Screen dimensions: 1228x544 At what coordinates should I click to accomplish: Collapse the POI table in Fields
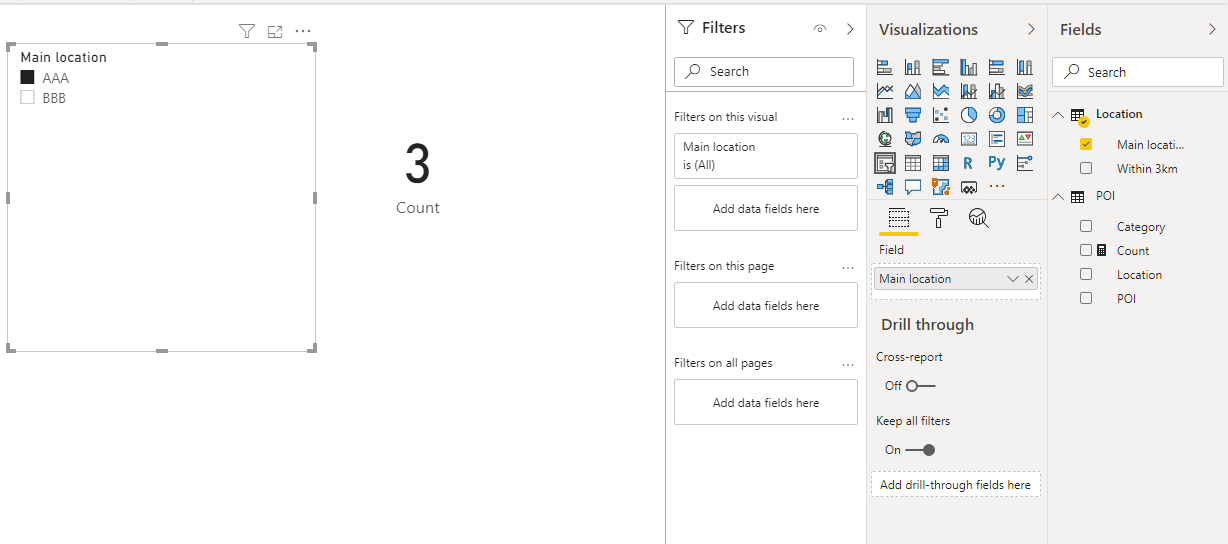(1059, 196)
